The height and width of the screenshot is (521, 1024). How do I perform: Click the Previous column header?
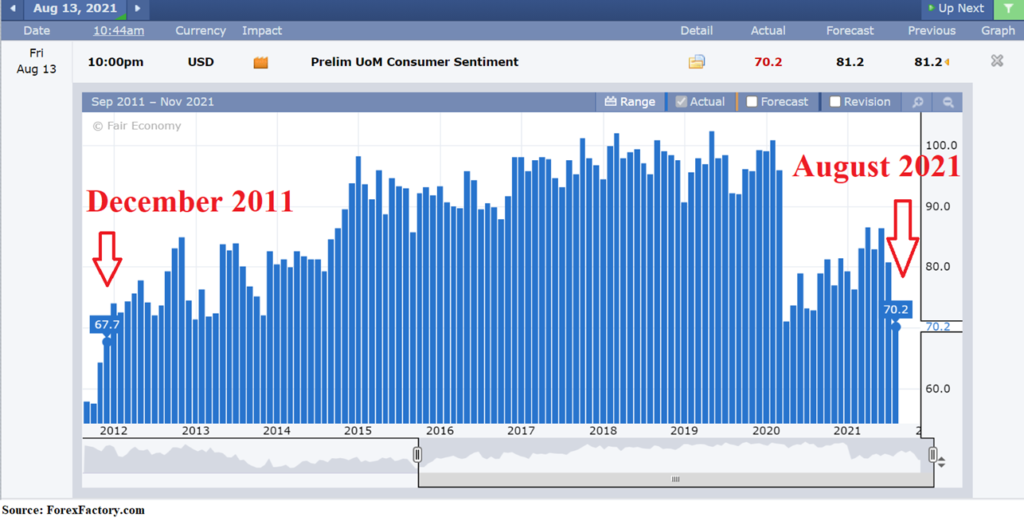click(x=932, y=31)
